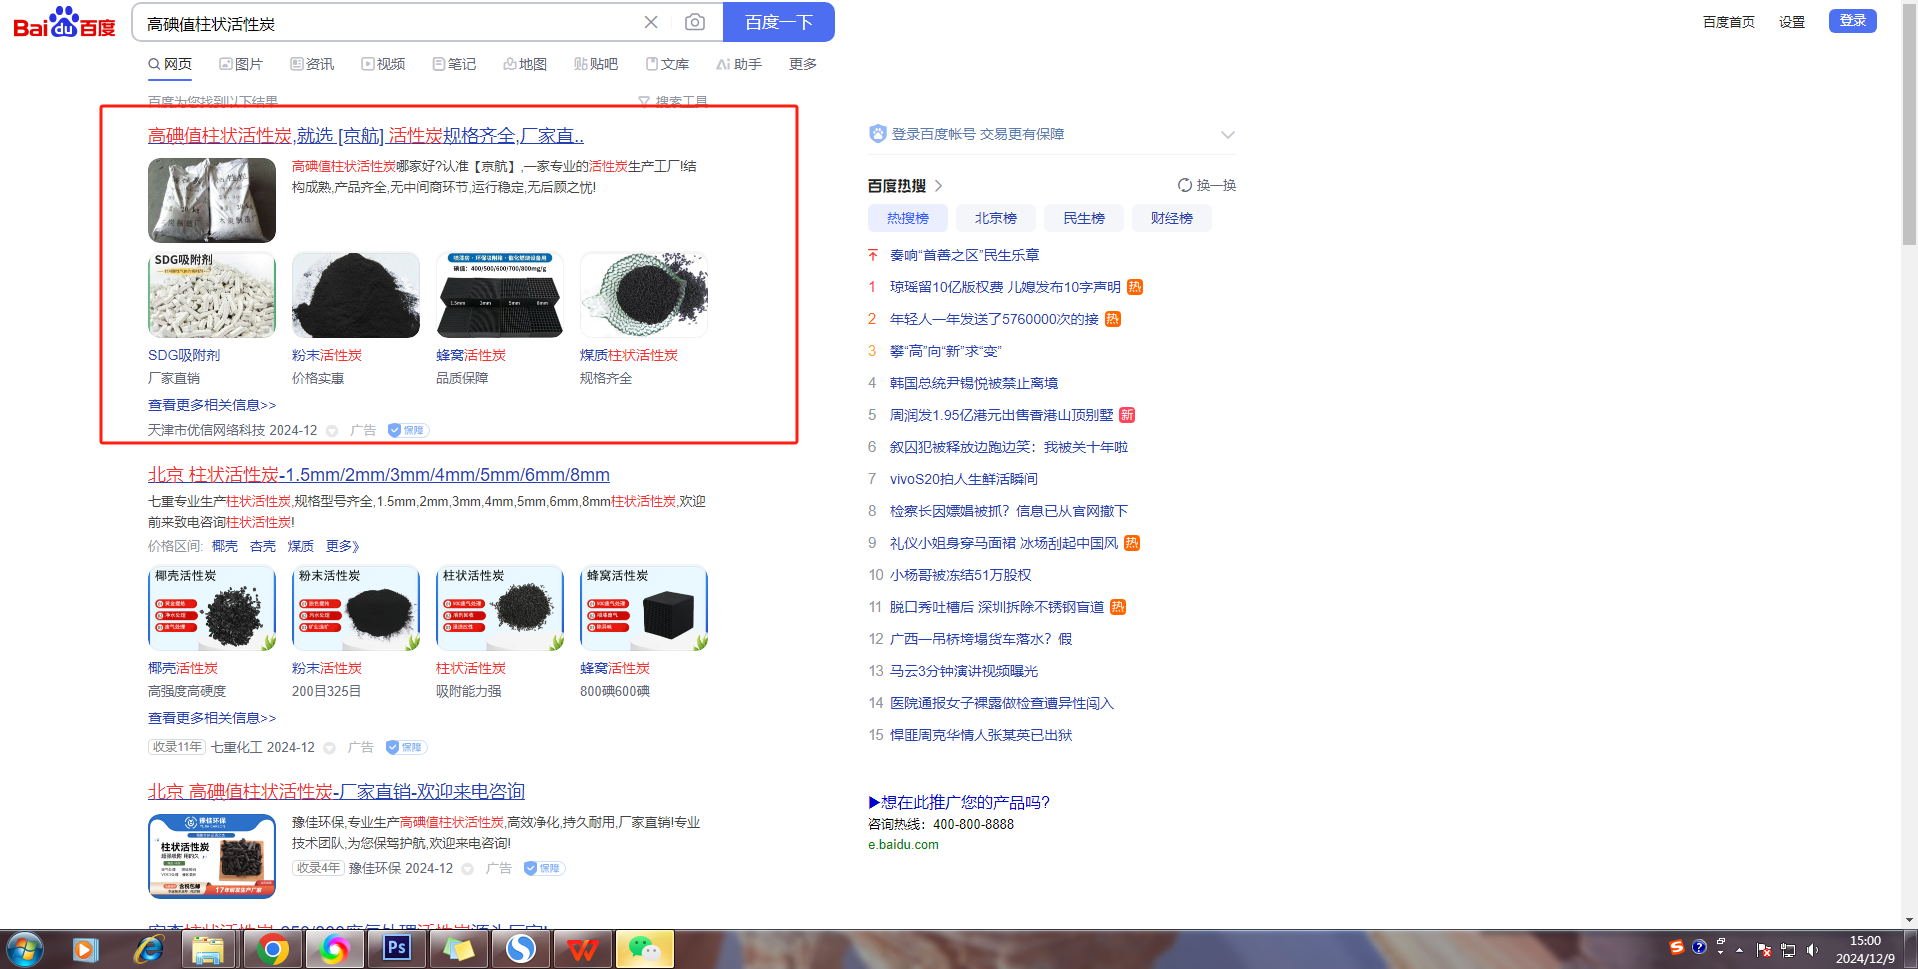Open the 贴吧 tab
1918x969 pixels.
tap(596, 64)
